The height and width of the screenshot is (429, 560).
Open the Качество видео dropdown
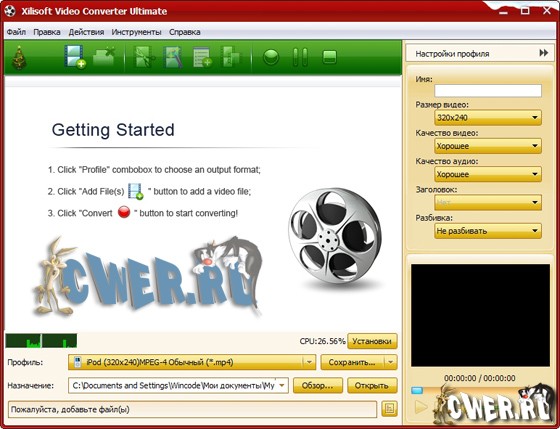[488, 146]
